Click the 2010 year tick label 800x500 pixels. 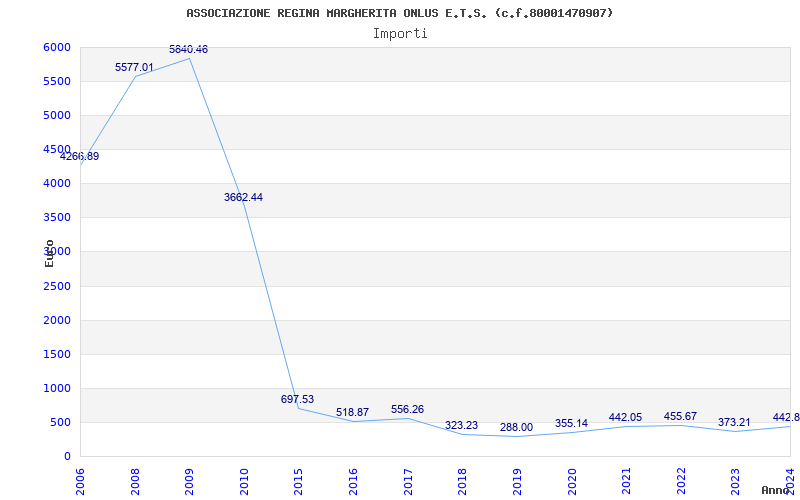click(x=244, y=482)
